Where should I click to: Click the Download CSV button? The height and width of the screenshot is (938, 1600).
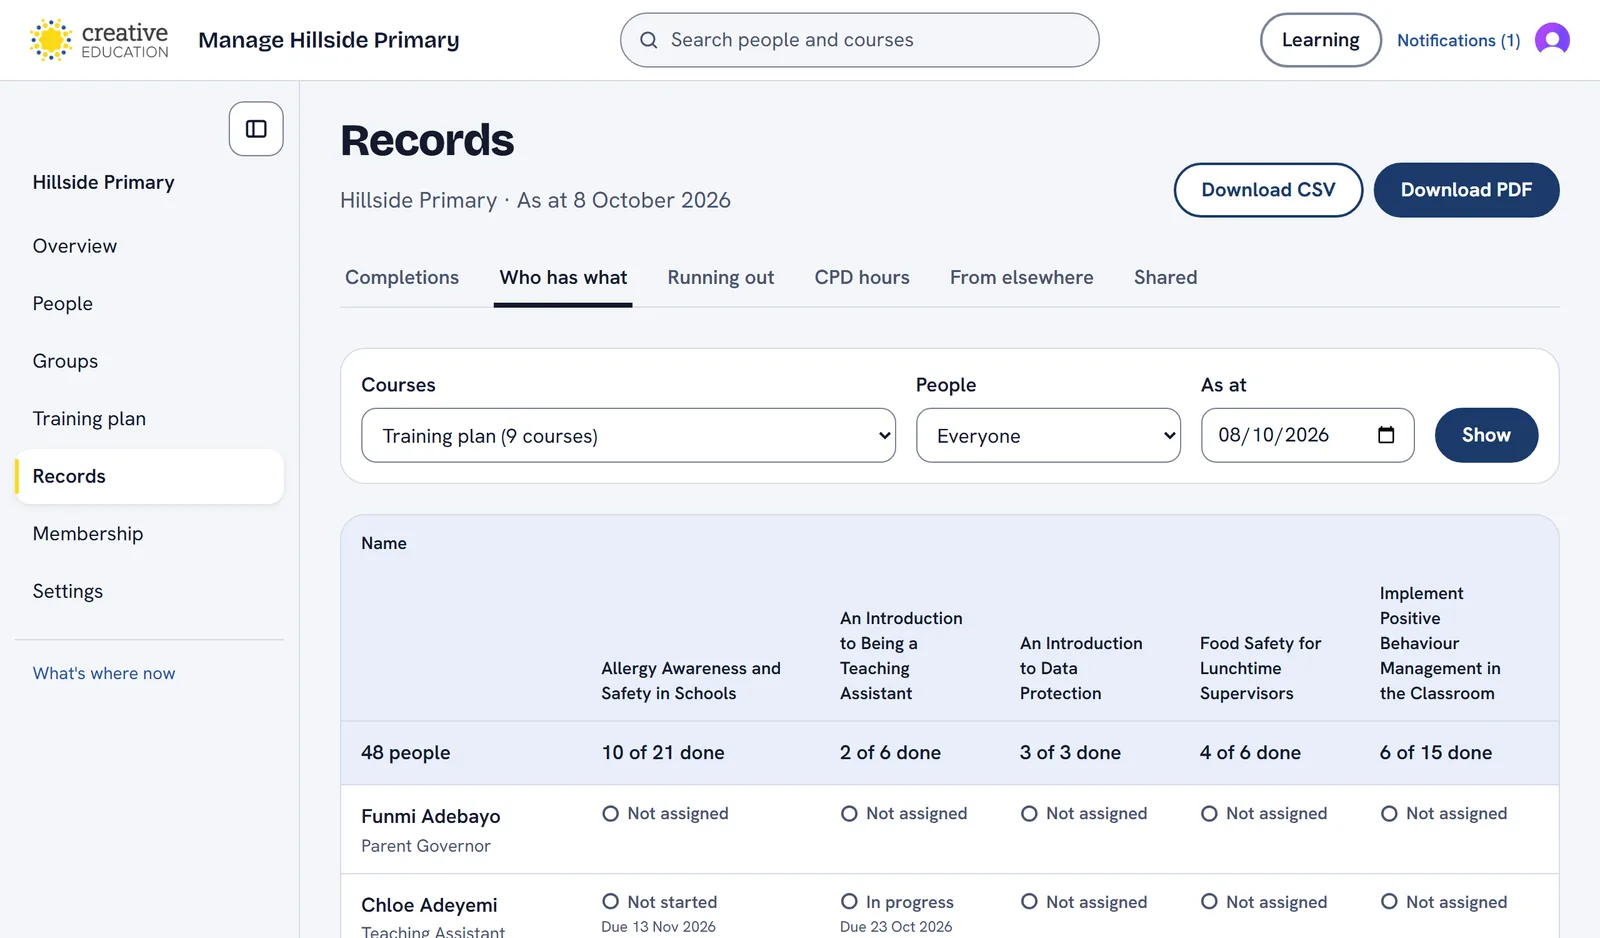coord(1268,190)
